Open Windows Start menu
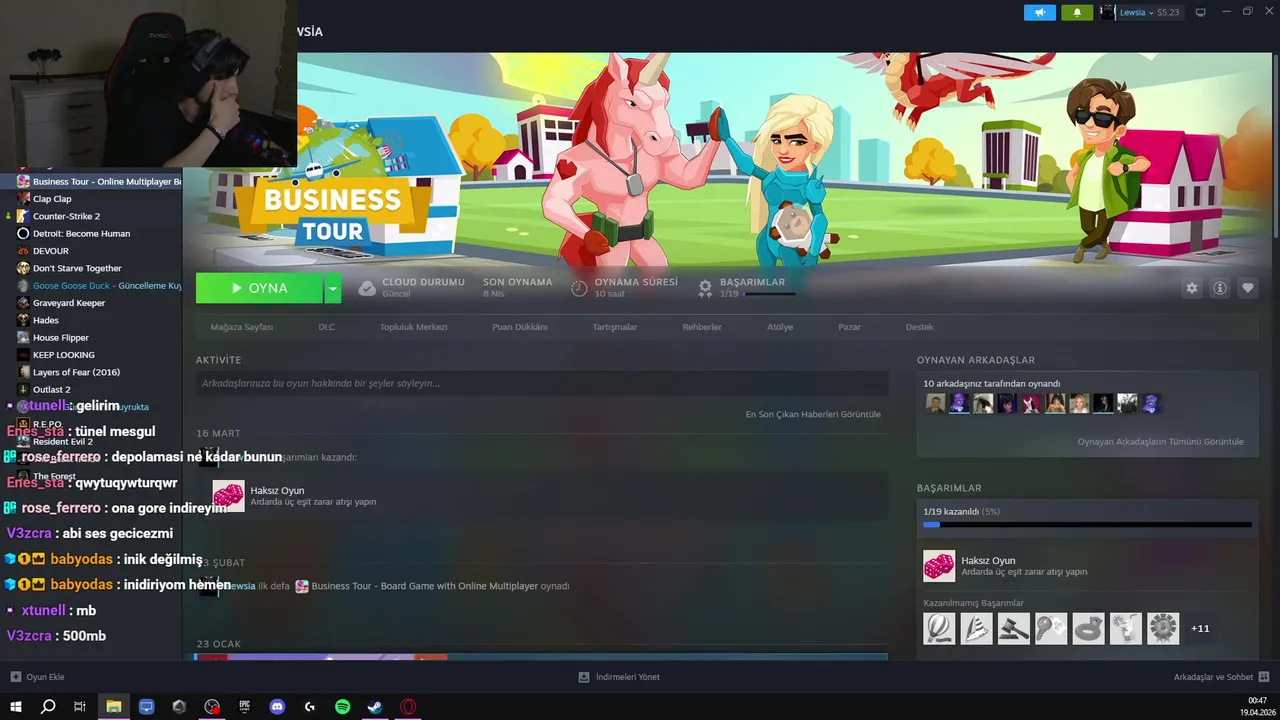The height and width of the screenshot is (720, 1280). point(16,707)
